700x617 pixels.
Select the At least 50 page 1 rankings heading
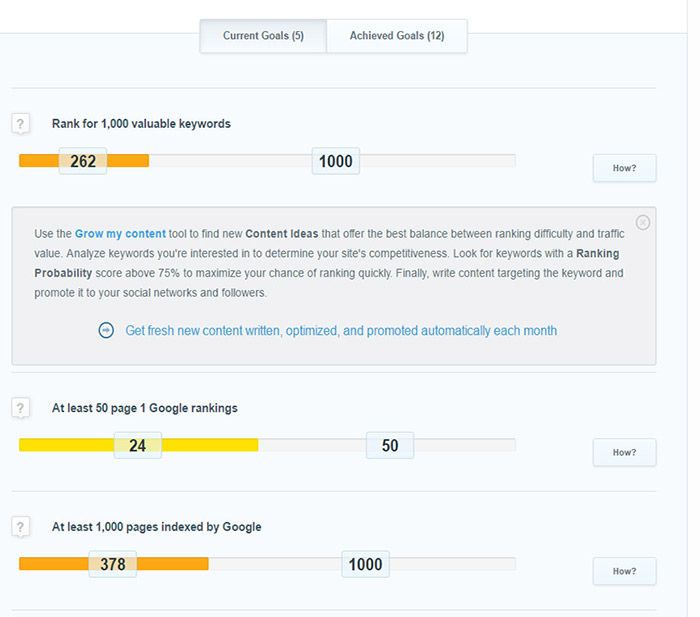pyautogui.click(x=145, y=408)
